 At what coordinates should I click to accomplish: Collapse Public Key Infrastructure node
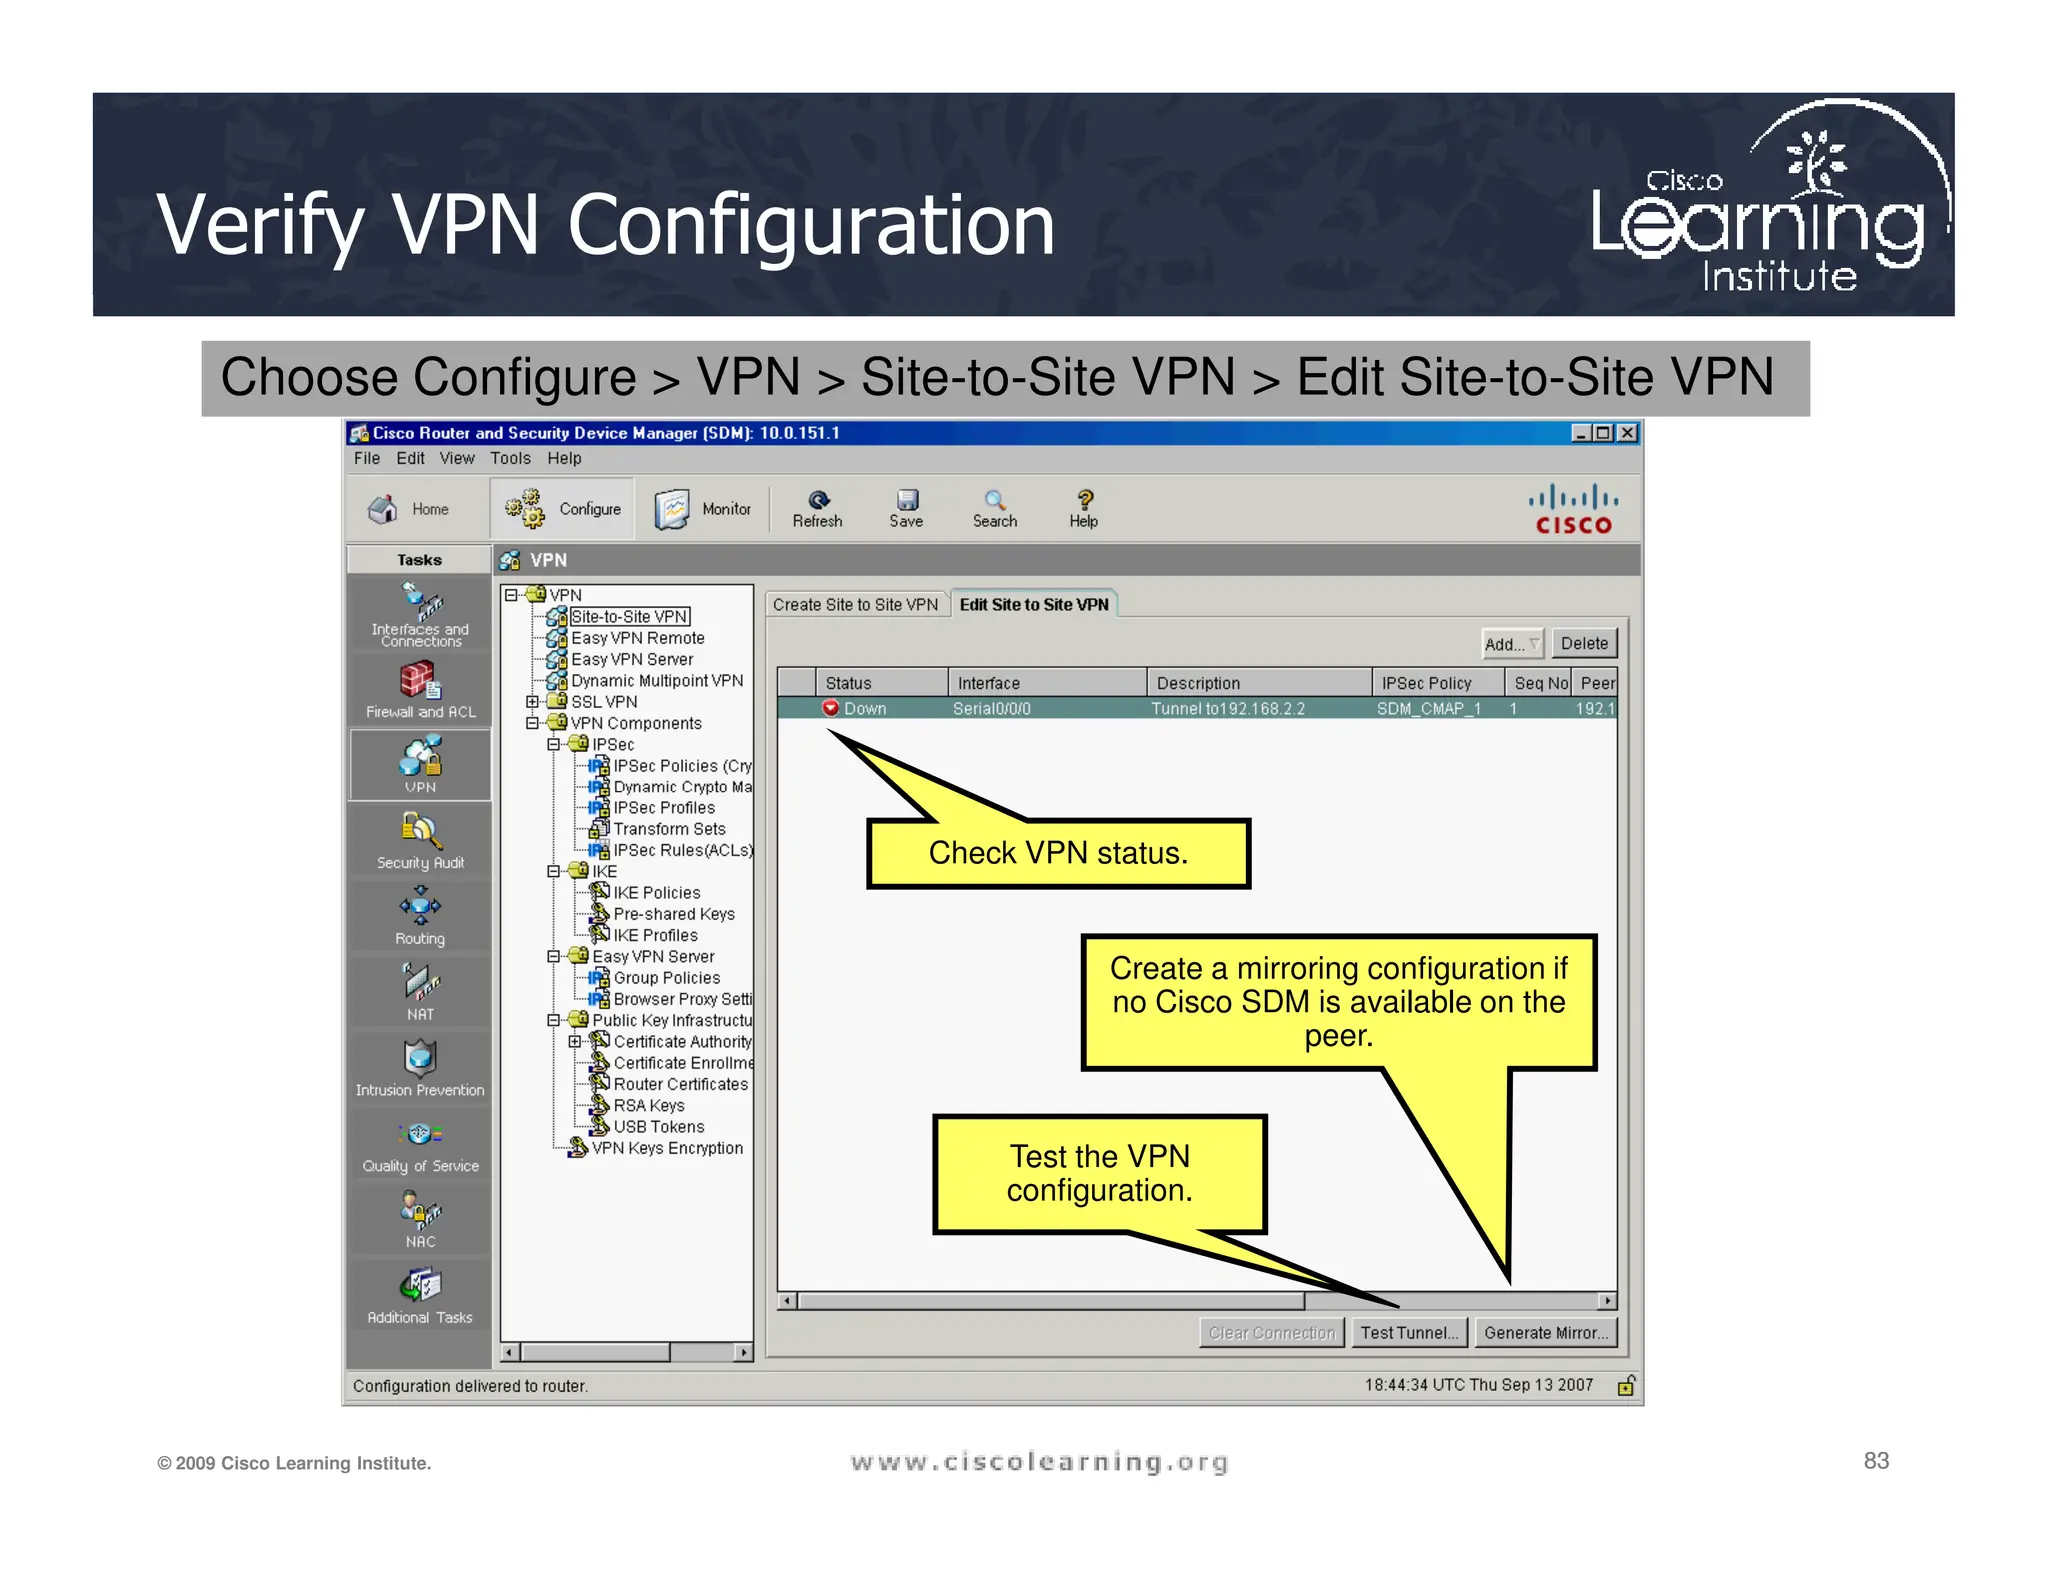[554, 1020]
